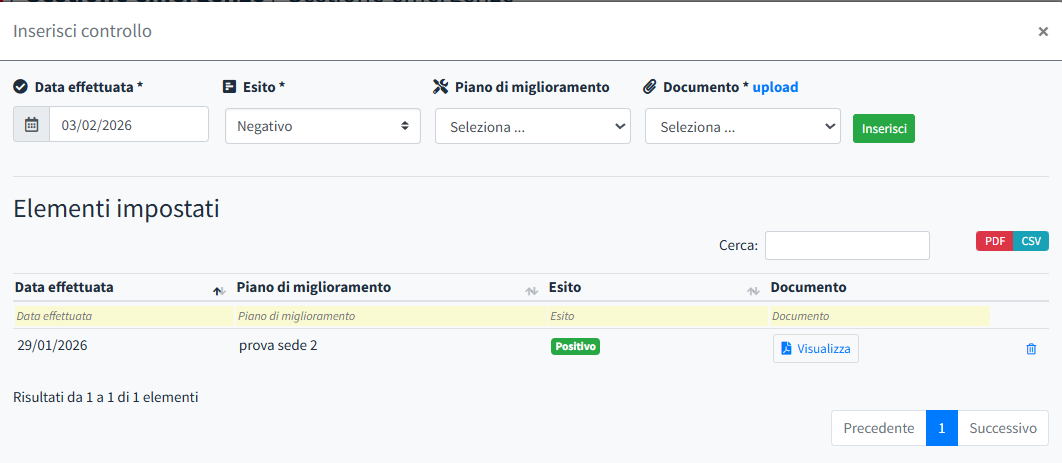Click the upload link next to Documento
The image size is (1062, 463).
click(775, 87)
